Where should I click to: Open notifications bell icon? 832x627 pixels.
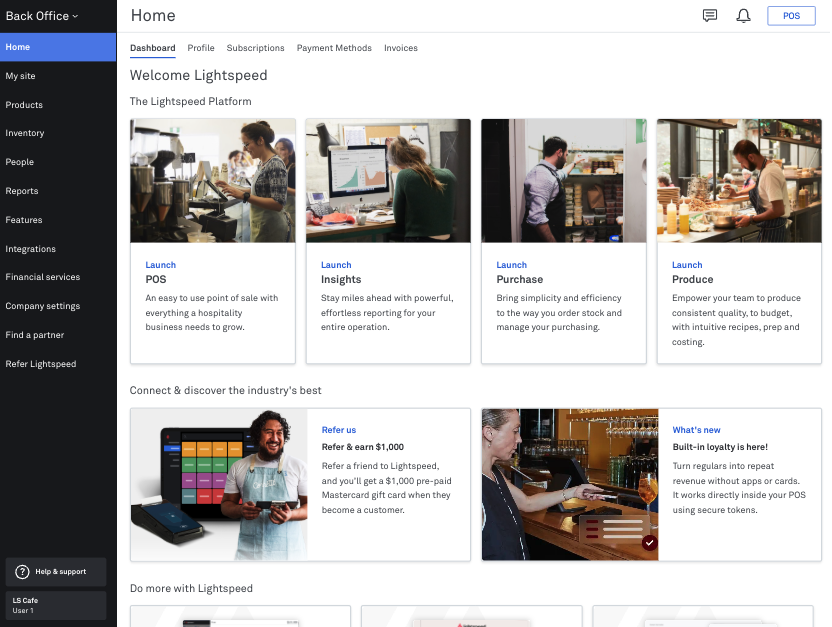743,15
